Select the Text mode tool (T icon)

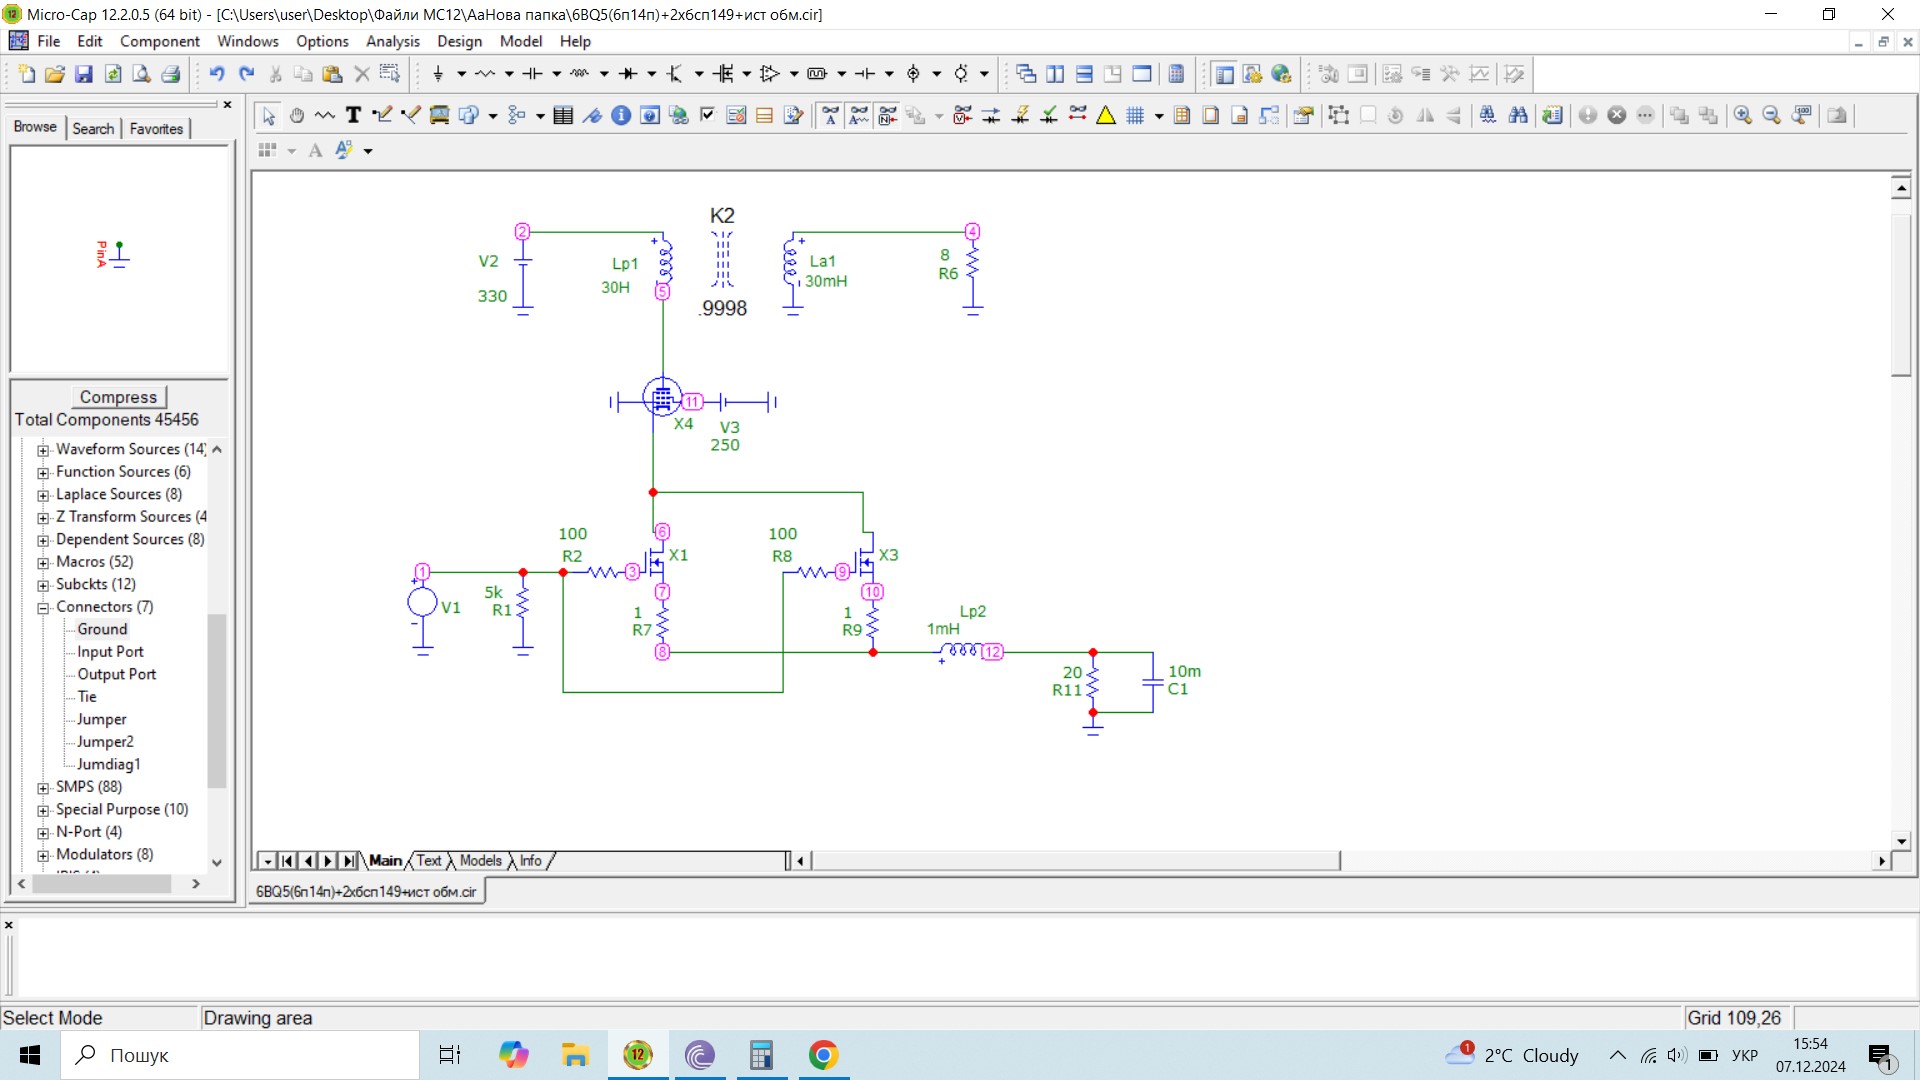(x=353, y=115)
